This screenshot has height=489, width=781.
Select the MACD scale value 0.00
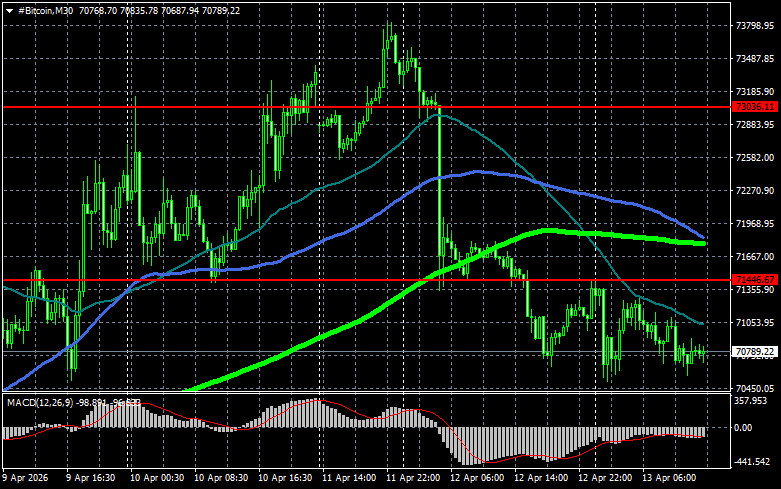pyautogui.click(x=743, y=428)
